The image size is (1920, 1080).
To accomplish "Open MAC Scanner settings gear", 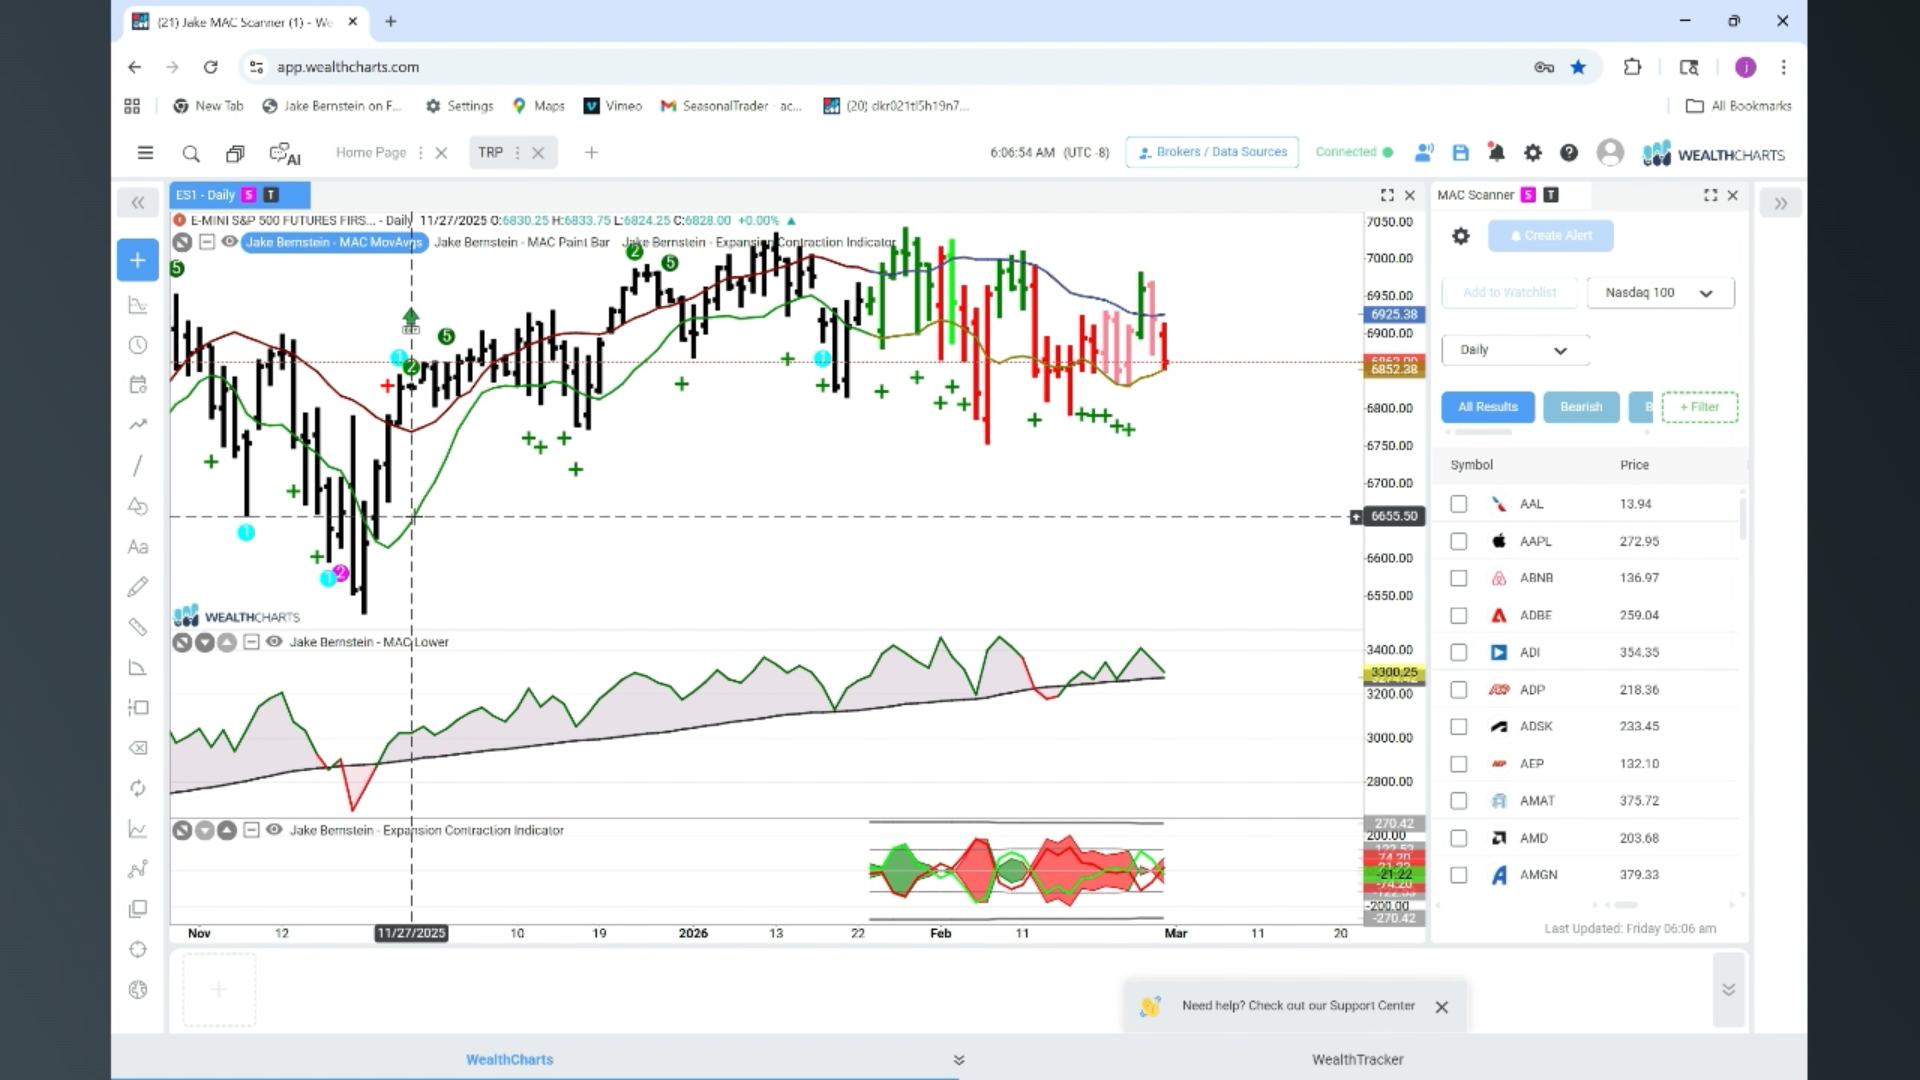I will point(1461,236).
